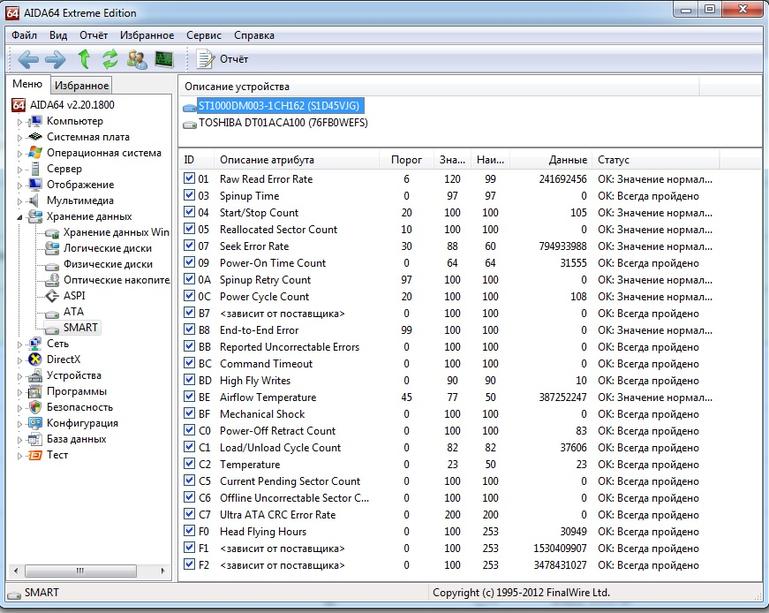Click the Безопасность shield icon

pyautogui.click(x=35, y=407)
